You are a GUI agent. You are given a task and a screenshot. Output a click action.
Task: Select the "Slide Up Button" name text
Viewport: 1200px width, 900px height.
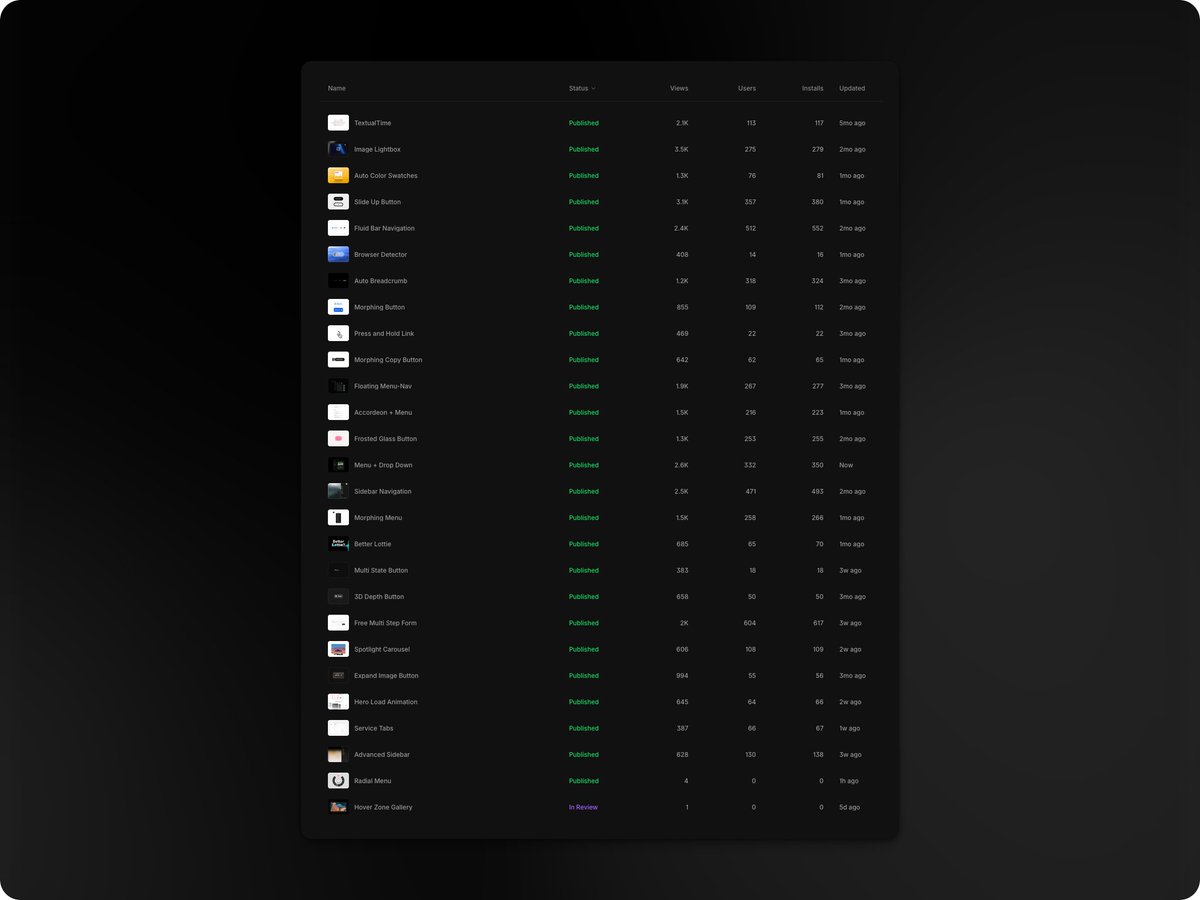point(377,202)
